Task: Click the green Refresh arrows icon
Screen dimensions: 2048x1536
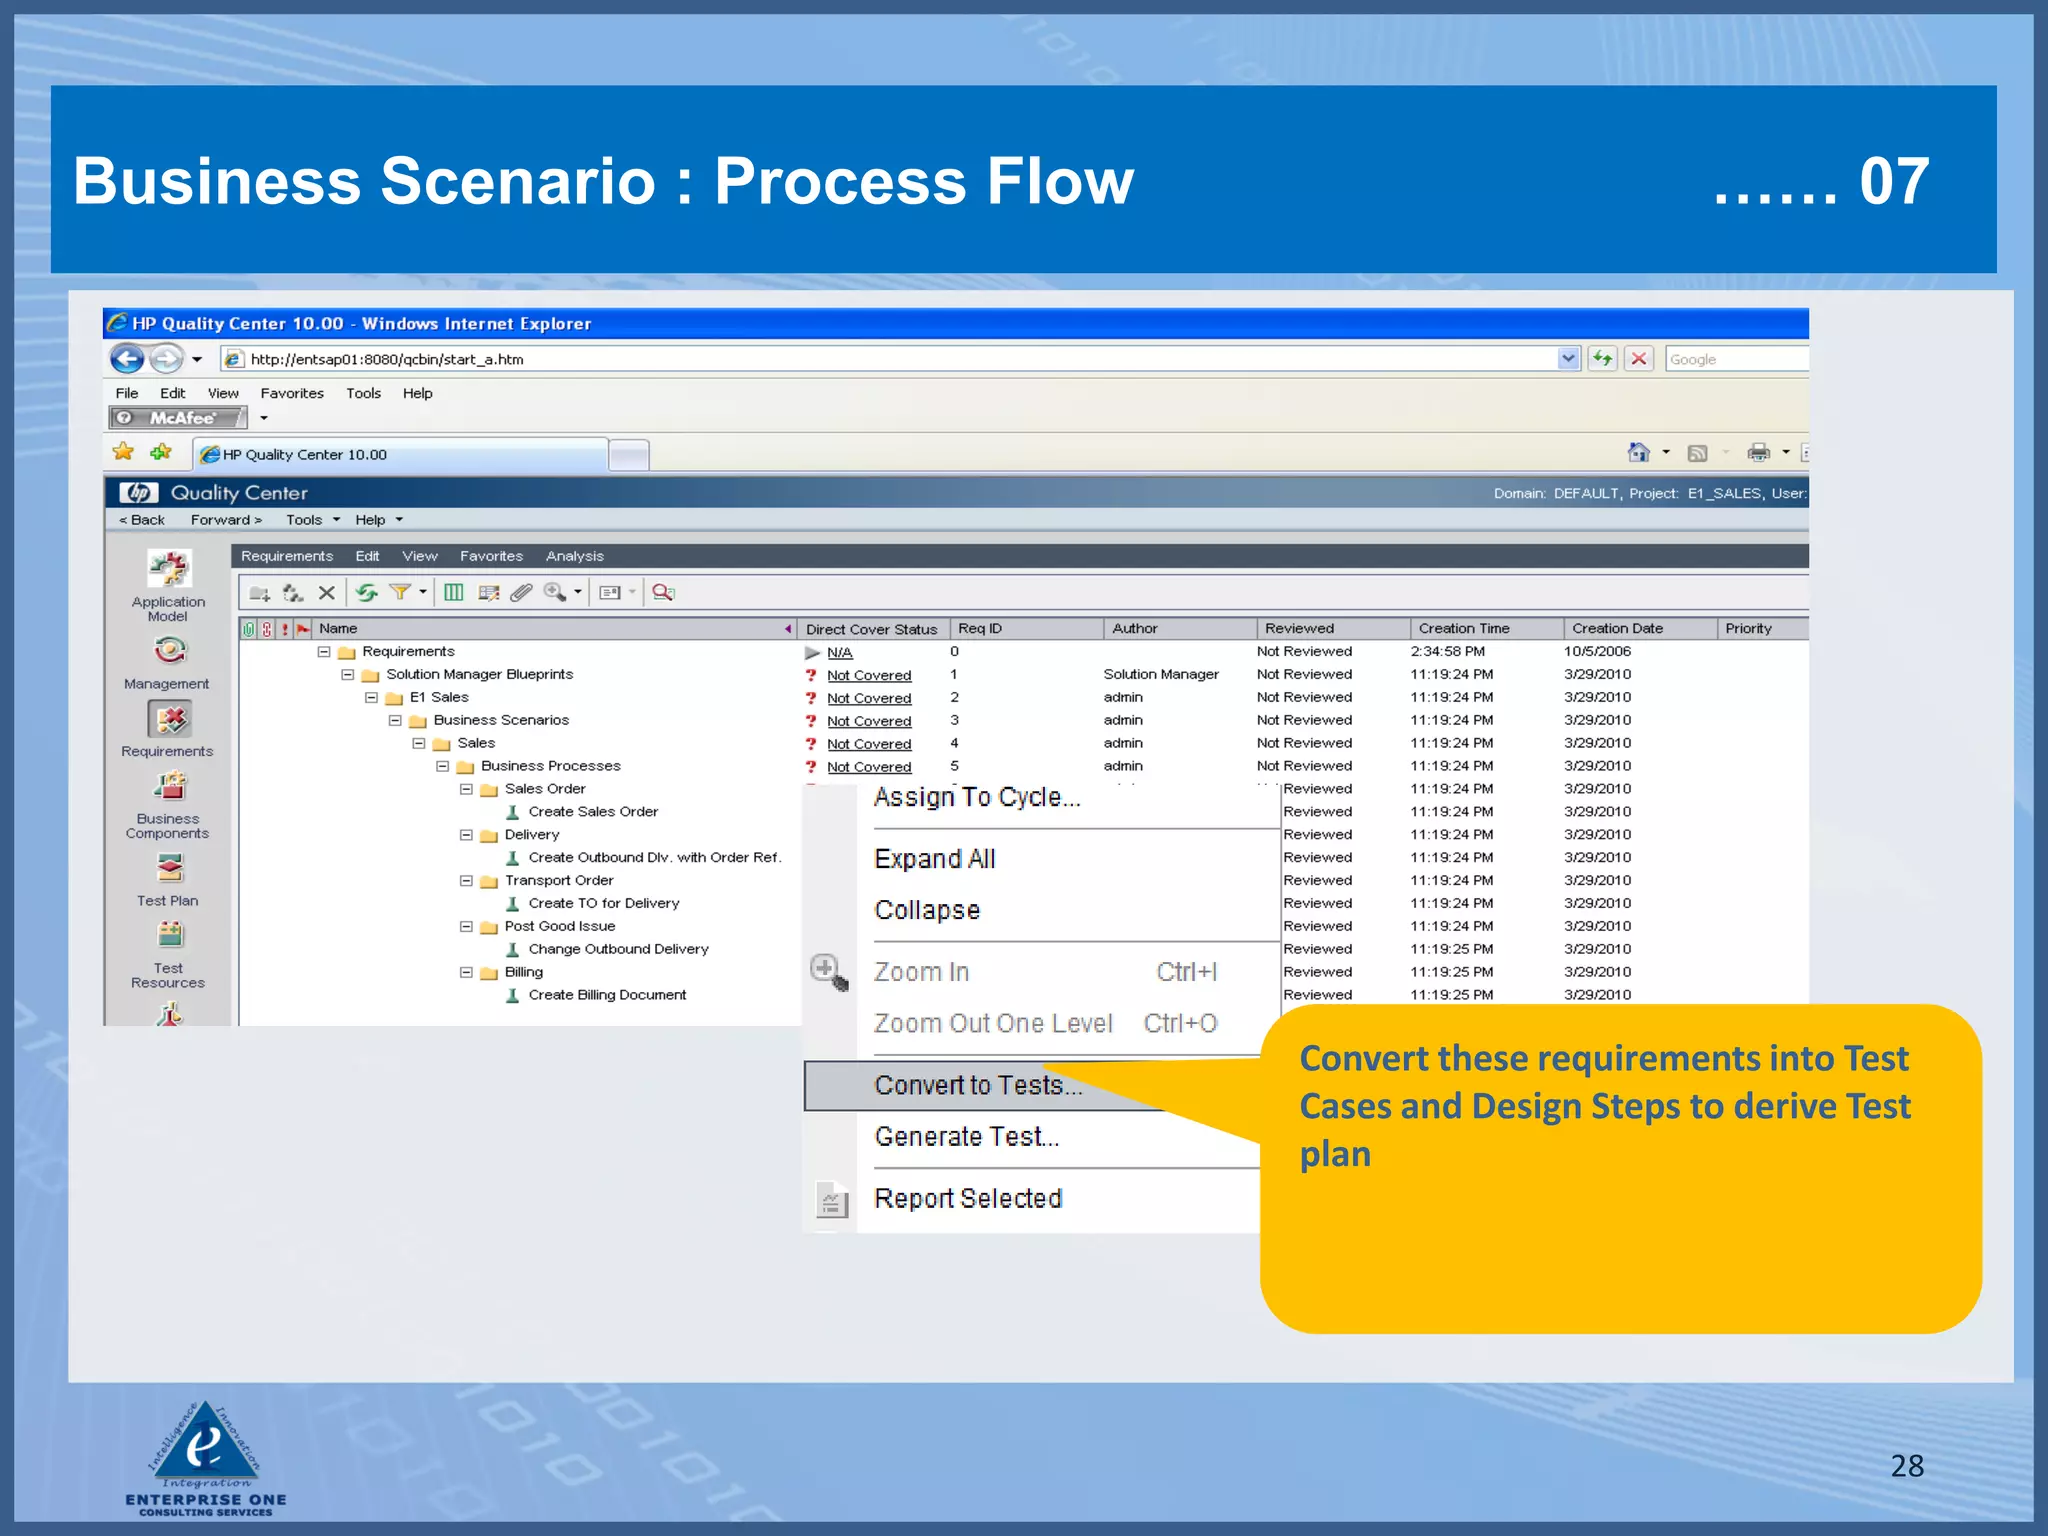Action: [367, 593]
